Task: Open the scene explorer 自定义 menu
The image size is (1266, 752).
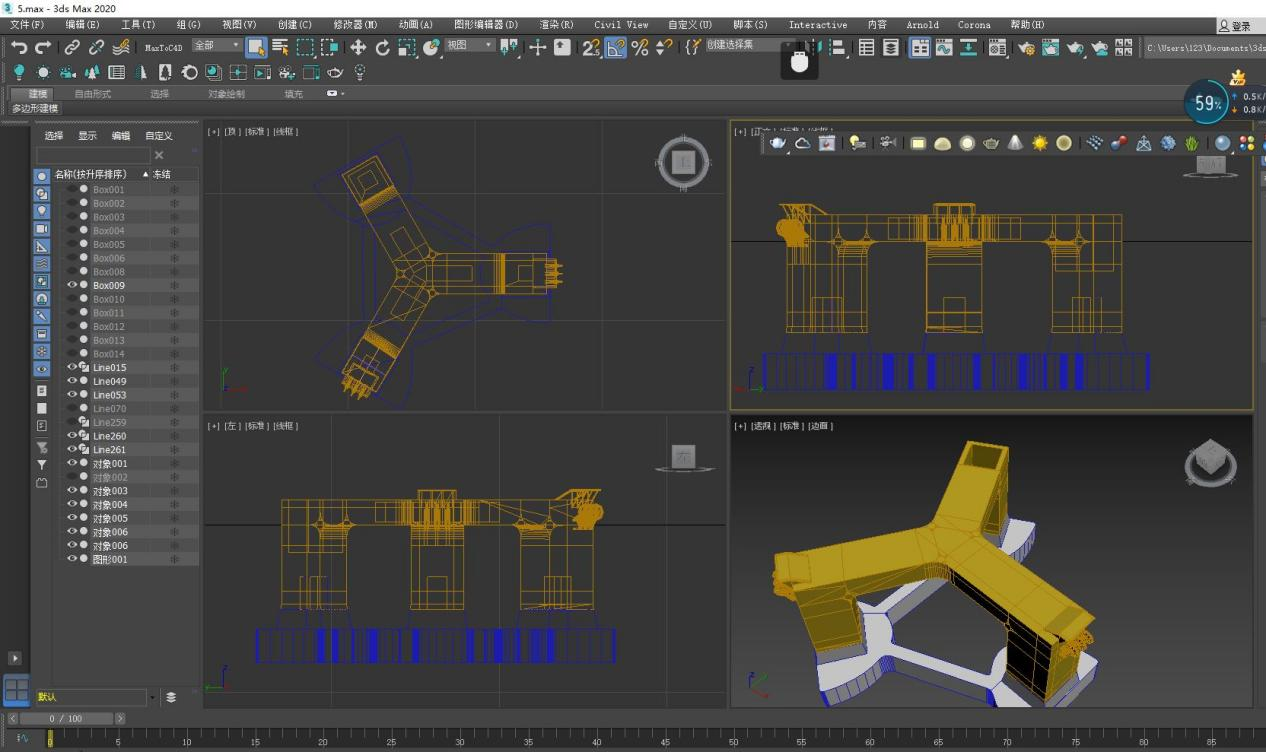Action: point(158,135)
